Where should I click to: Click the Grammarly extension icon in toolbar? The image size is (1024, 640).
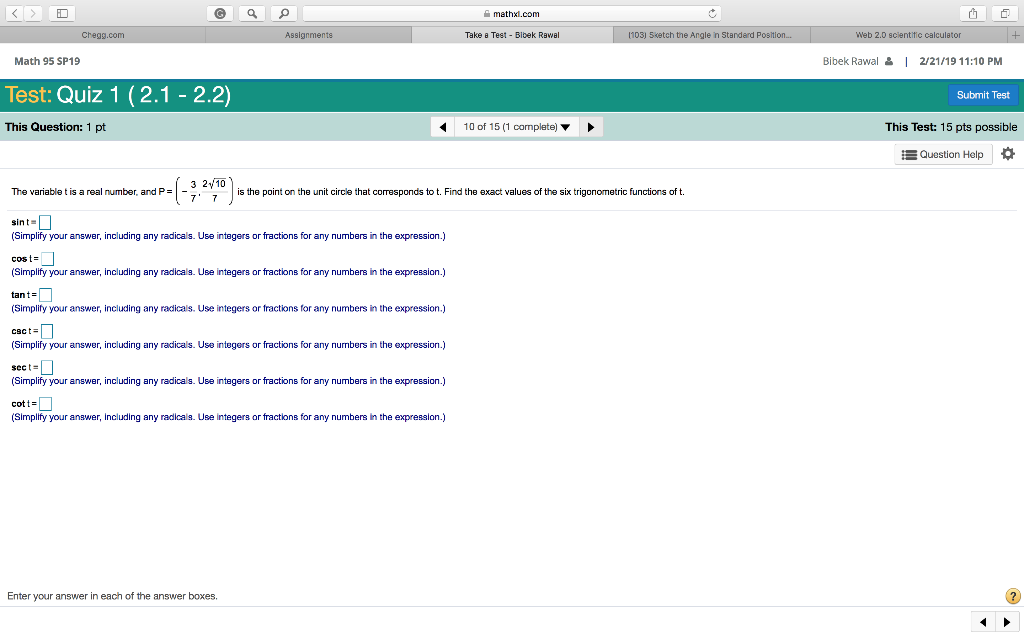click(x=220, y=13)
